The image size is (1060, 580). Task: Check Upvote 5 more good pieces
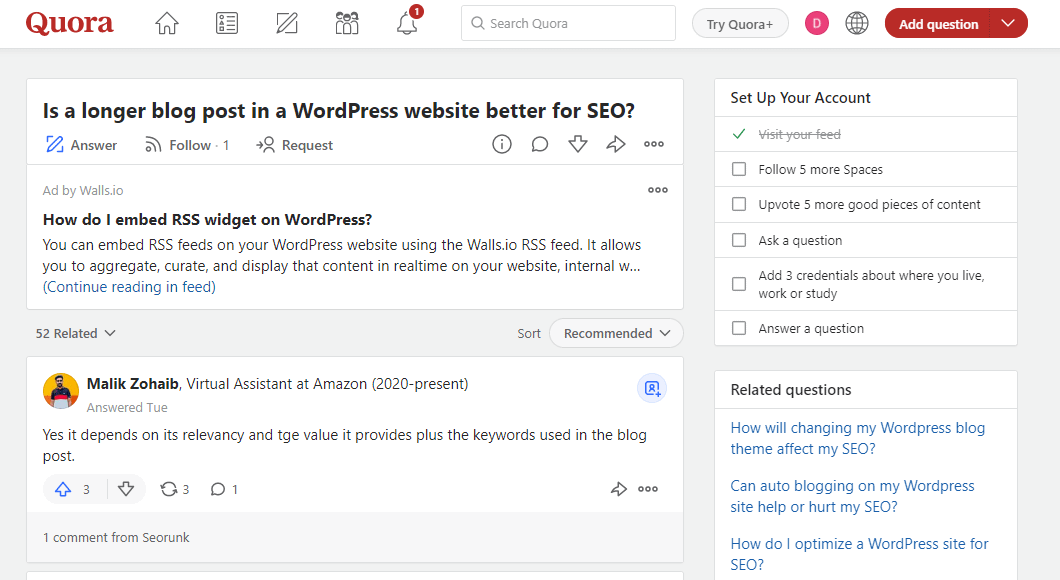coord(739,204)
